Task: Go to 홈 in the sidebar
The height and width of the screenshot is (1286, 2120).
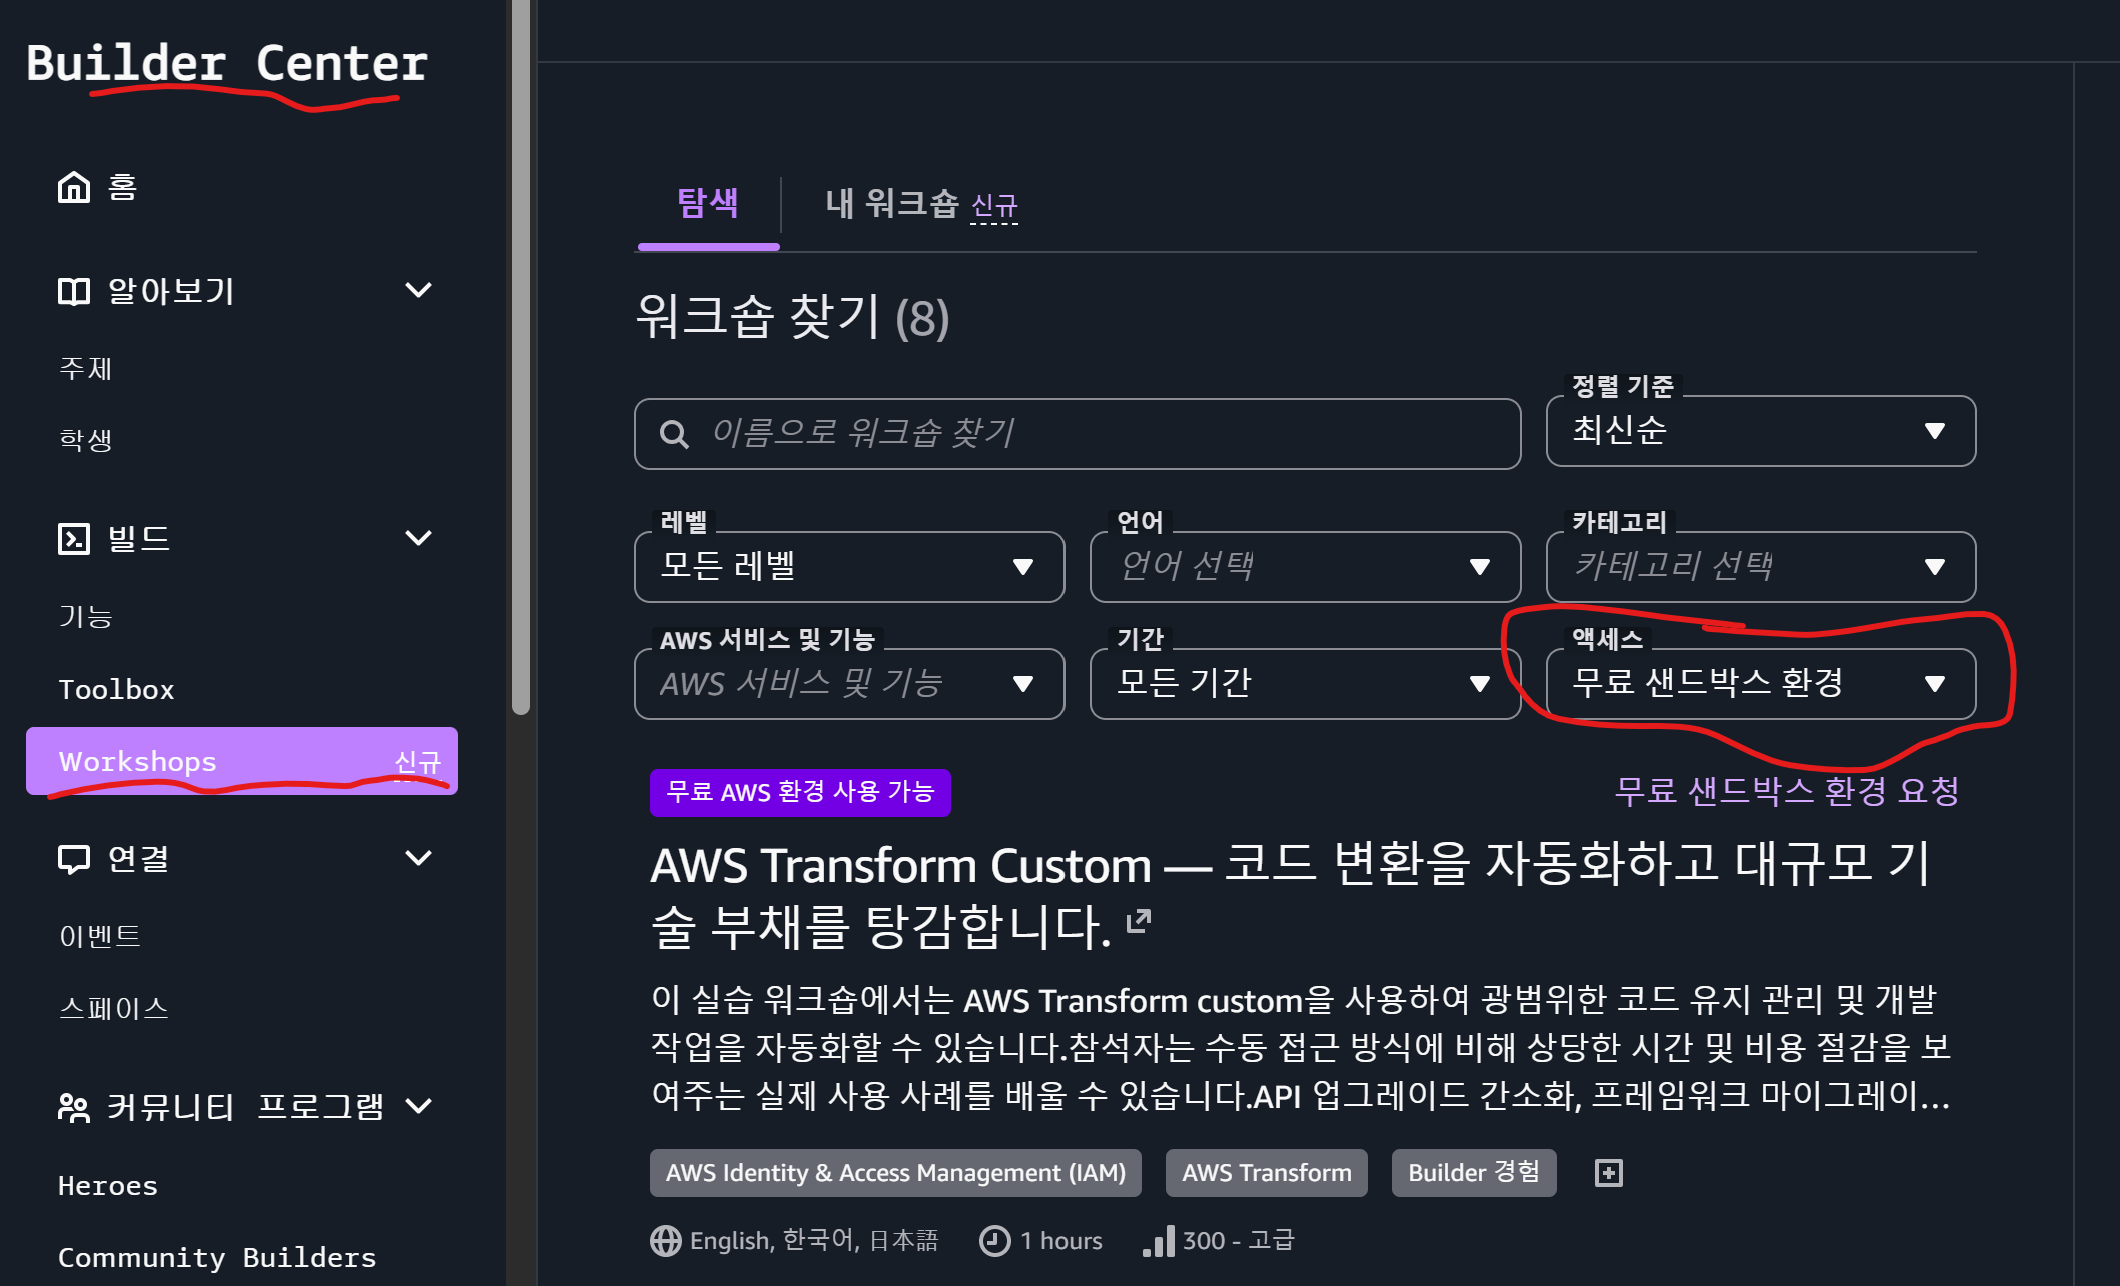Action: click(x=121, y=187)
